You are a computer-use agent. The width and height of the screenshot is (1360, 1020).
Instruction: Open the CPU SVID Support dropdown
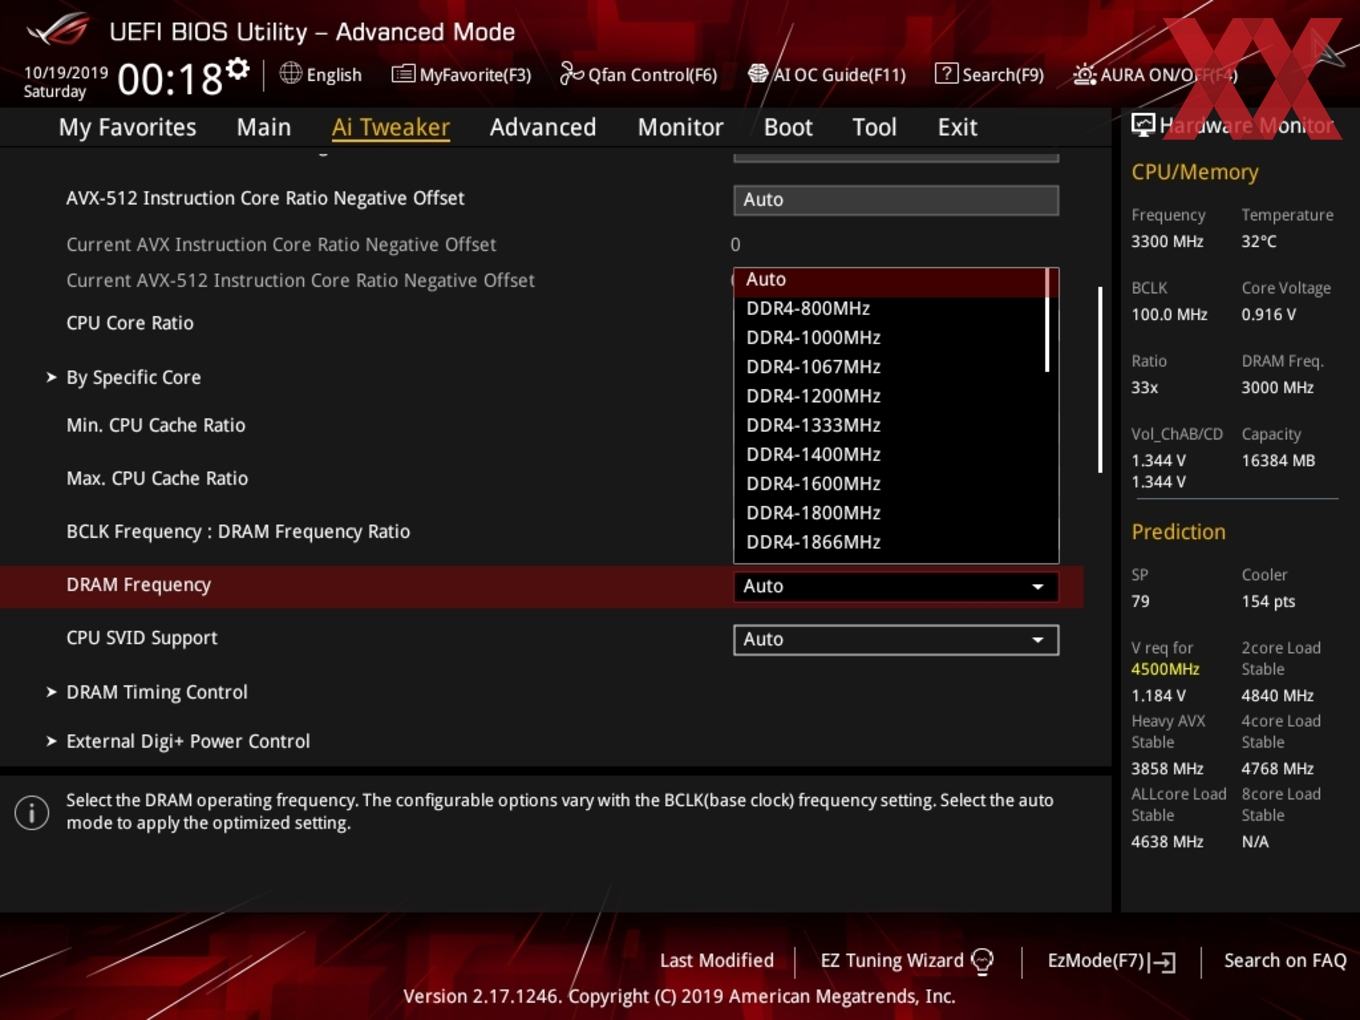(x=896, y=639)
